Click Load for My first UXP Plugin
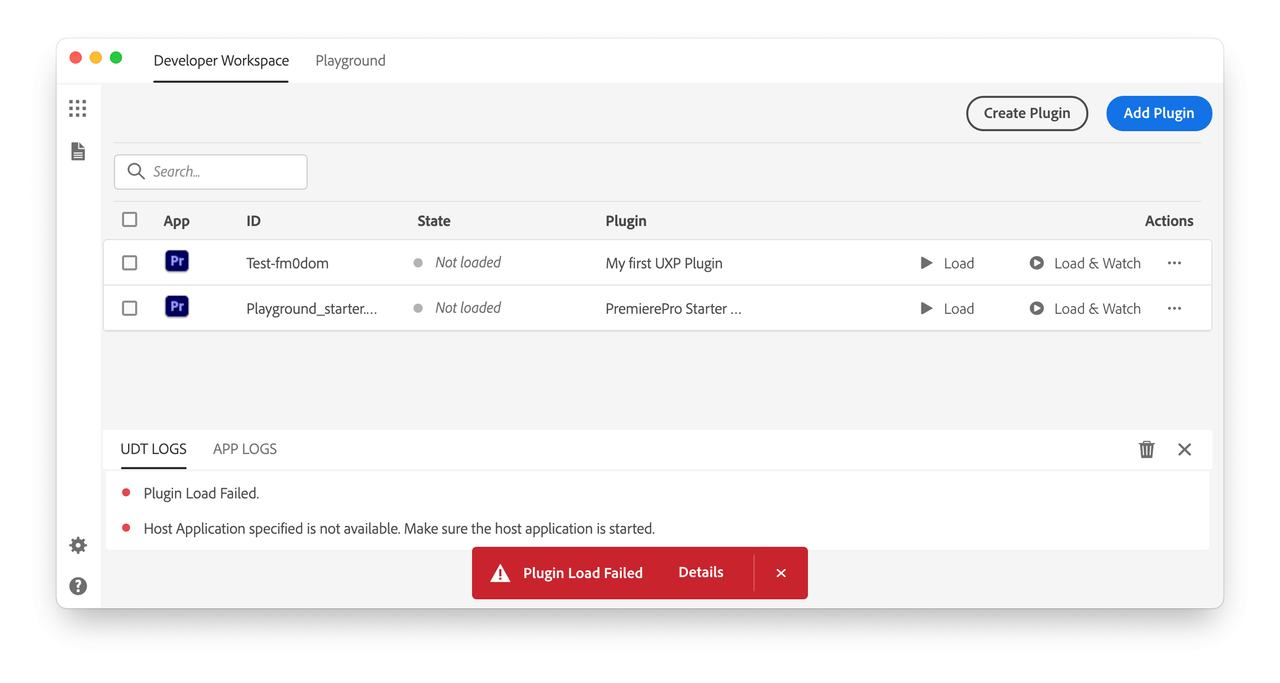 pyautogui.click(x=947, y=263)
